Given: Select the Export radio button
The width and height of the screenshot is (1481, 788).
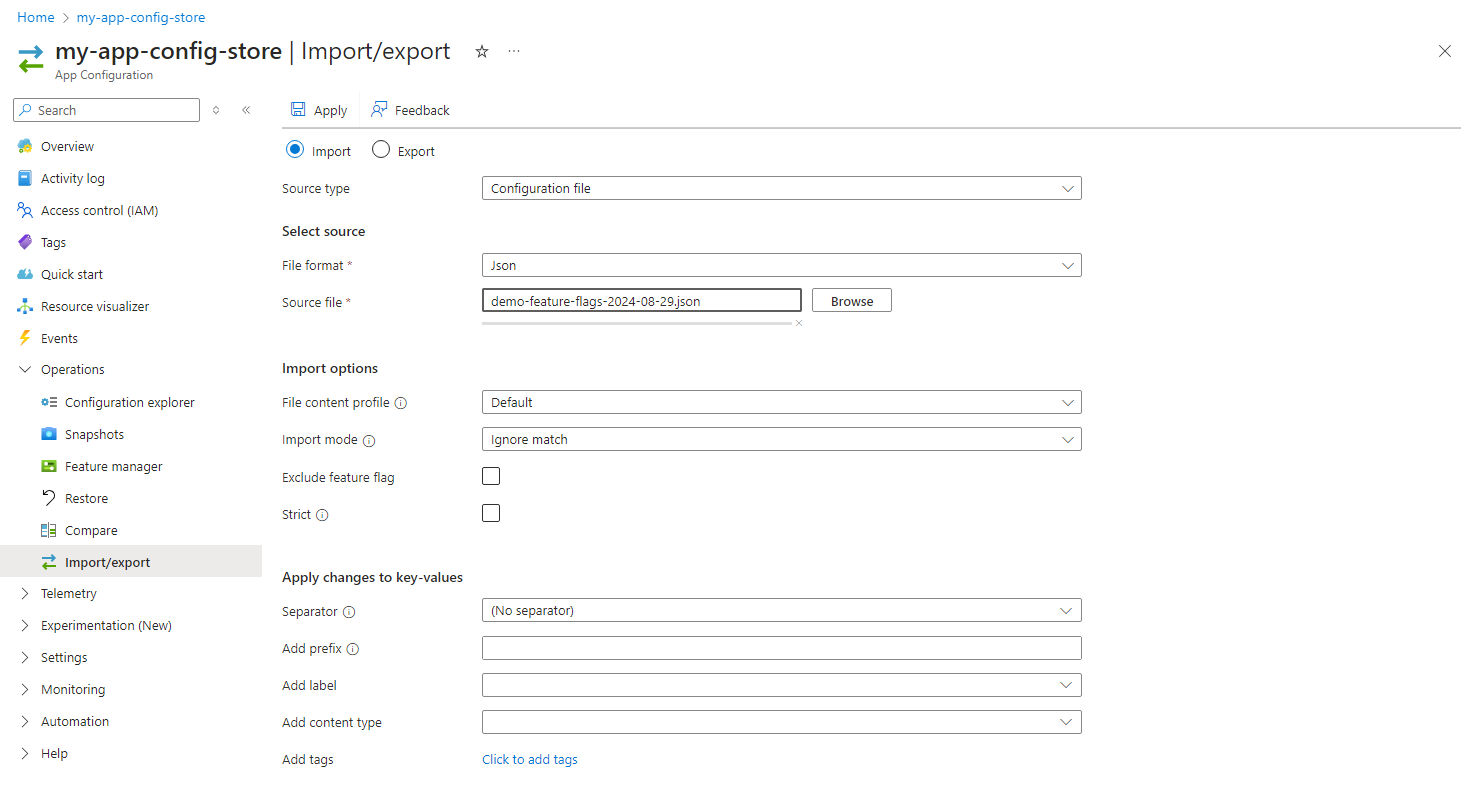Looking at the screenshot, I should 380,149.
